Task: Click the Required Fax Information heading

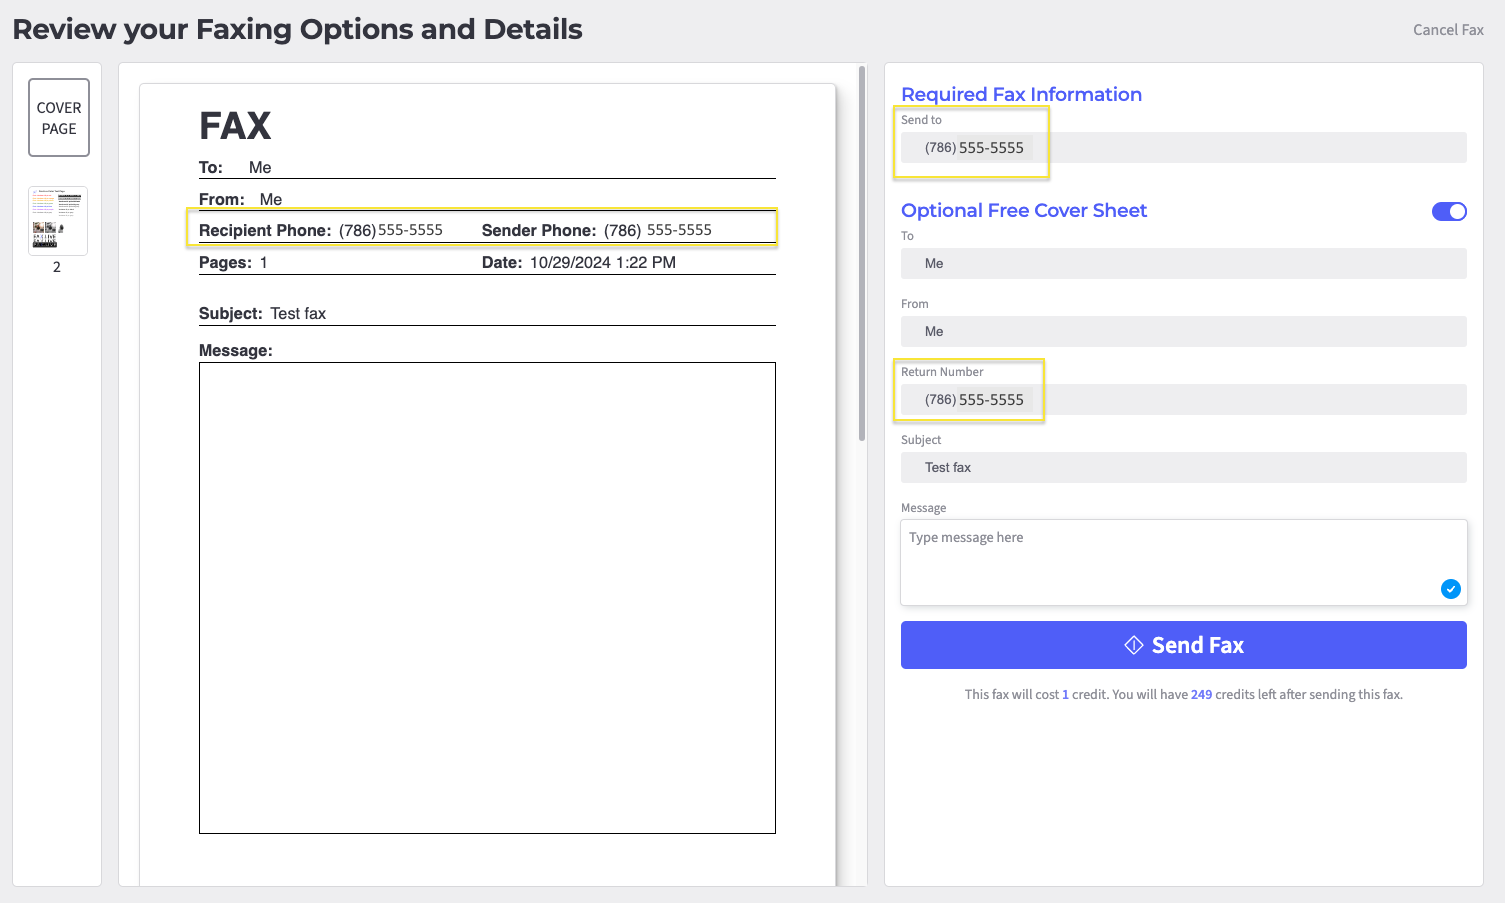Action: pos(1021,93)
